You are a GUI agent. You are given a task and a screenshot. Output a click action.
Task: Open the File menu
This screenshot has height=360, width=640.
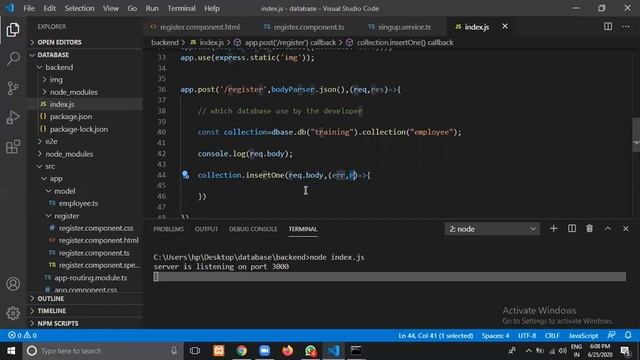pyautogui.click(x=29, y=8)
